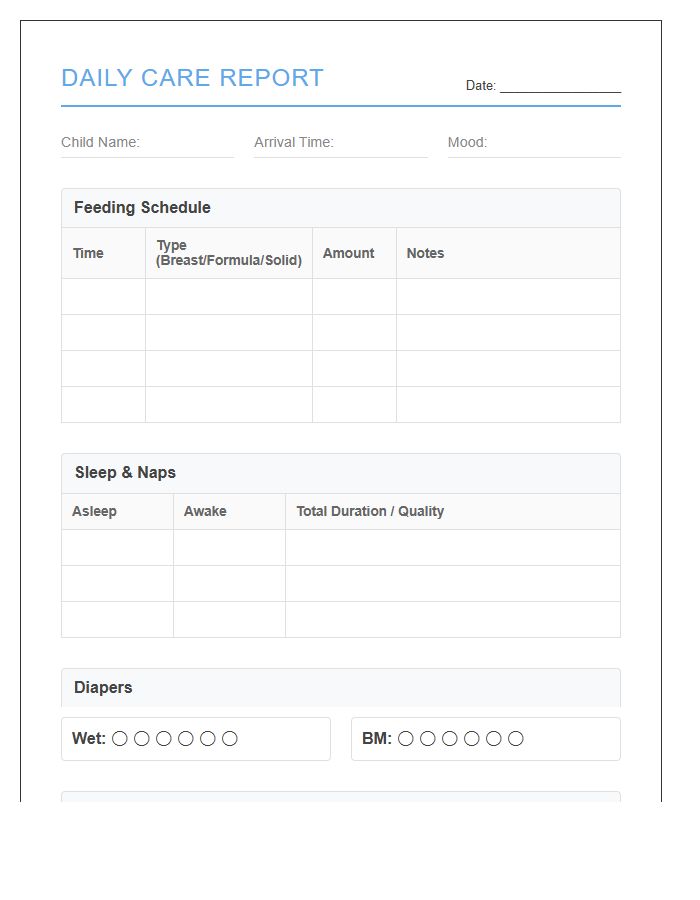Select first Asleep cell in Sleep table
Image resolution: width=700 pixels, height=900 pixels.
[117, 548]
